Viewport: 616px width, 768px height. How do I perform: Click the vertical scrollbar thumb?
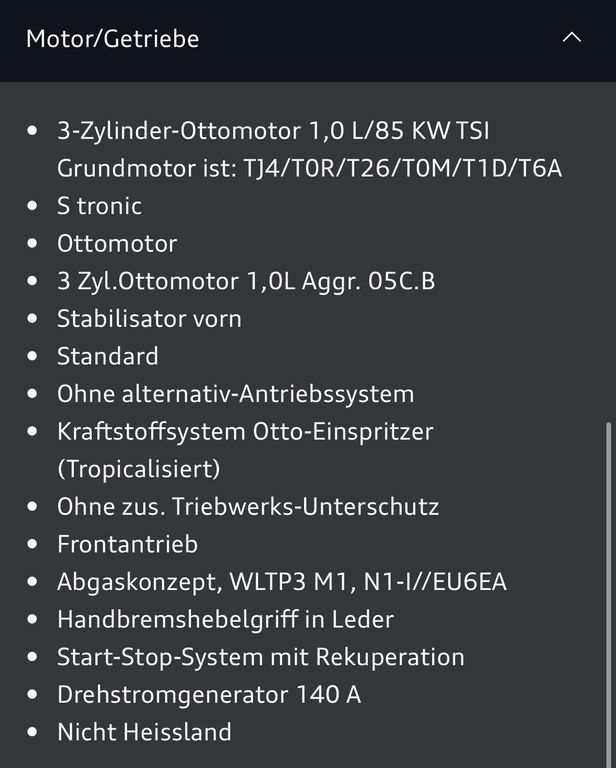tap(608, 594)
